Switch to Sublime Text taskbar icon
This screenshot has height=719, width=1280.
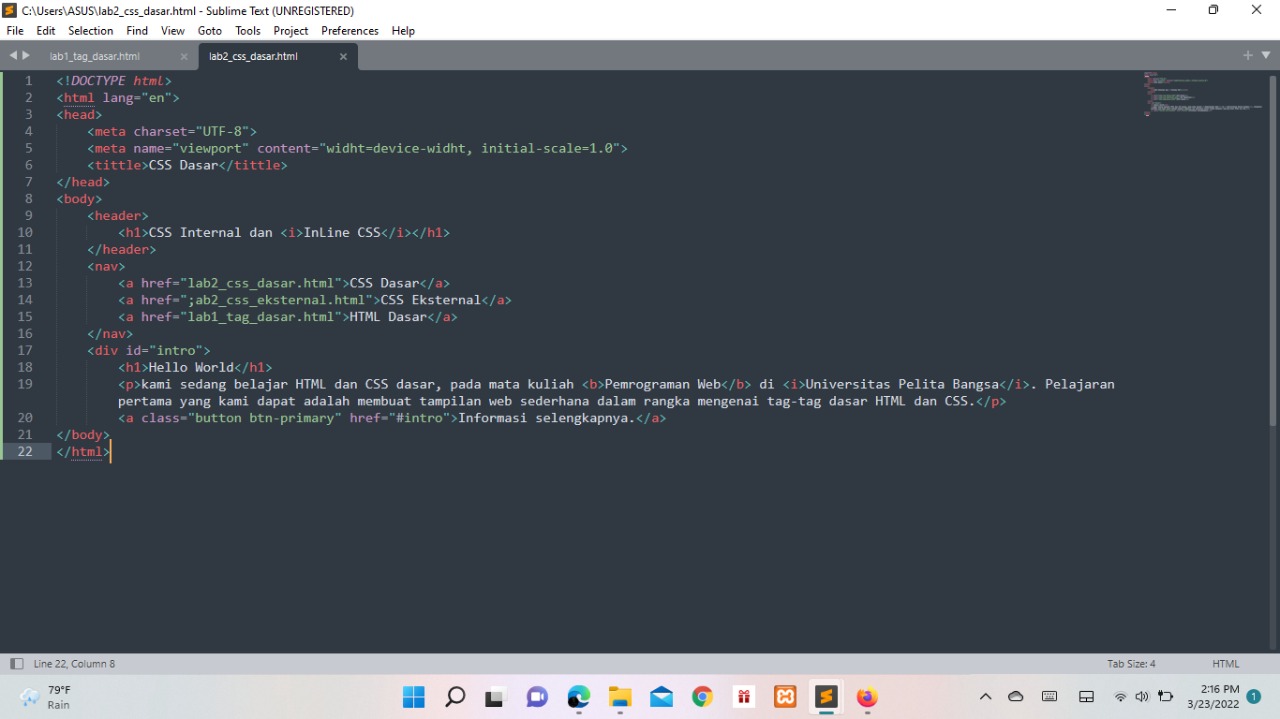[x=826, y=697]
